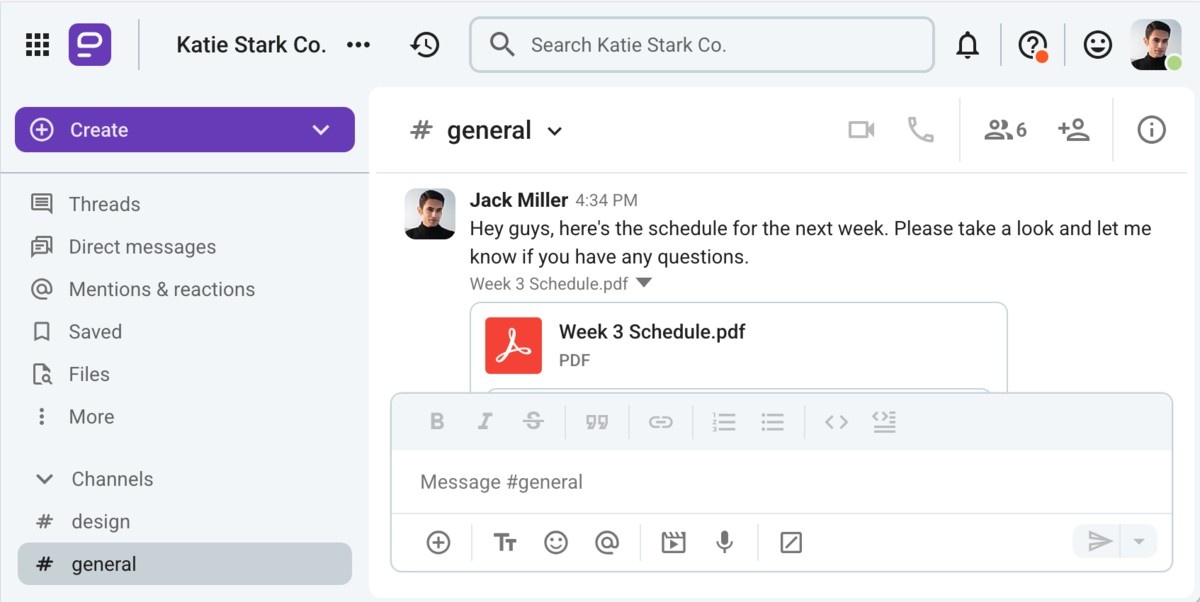The width and height of the screenshot is (1200, 602).
Task: View the 6 channel members
Action: [1005, 130]
